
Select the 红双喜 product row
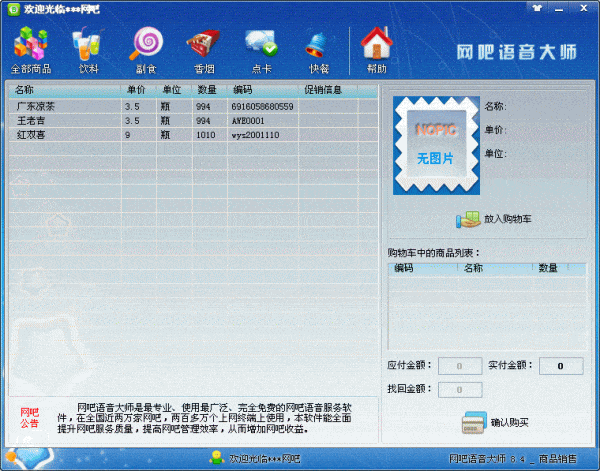point(60,134)
